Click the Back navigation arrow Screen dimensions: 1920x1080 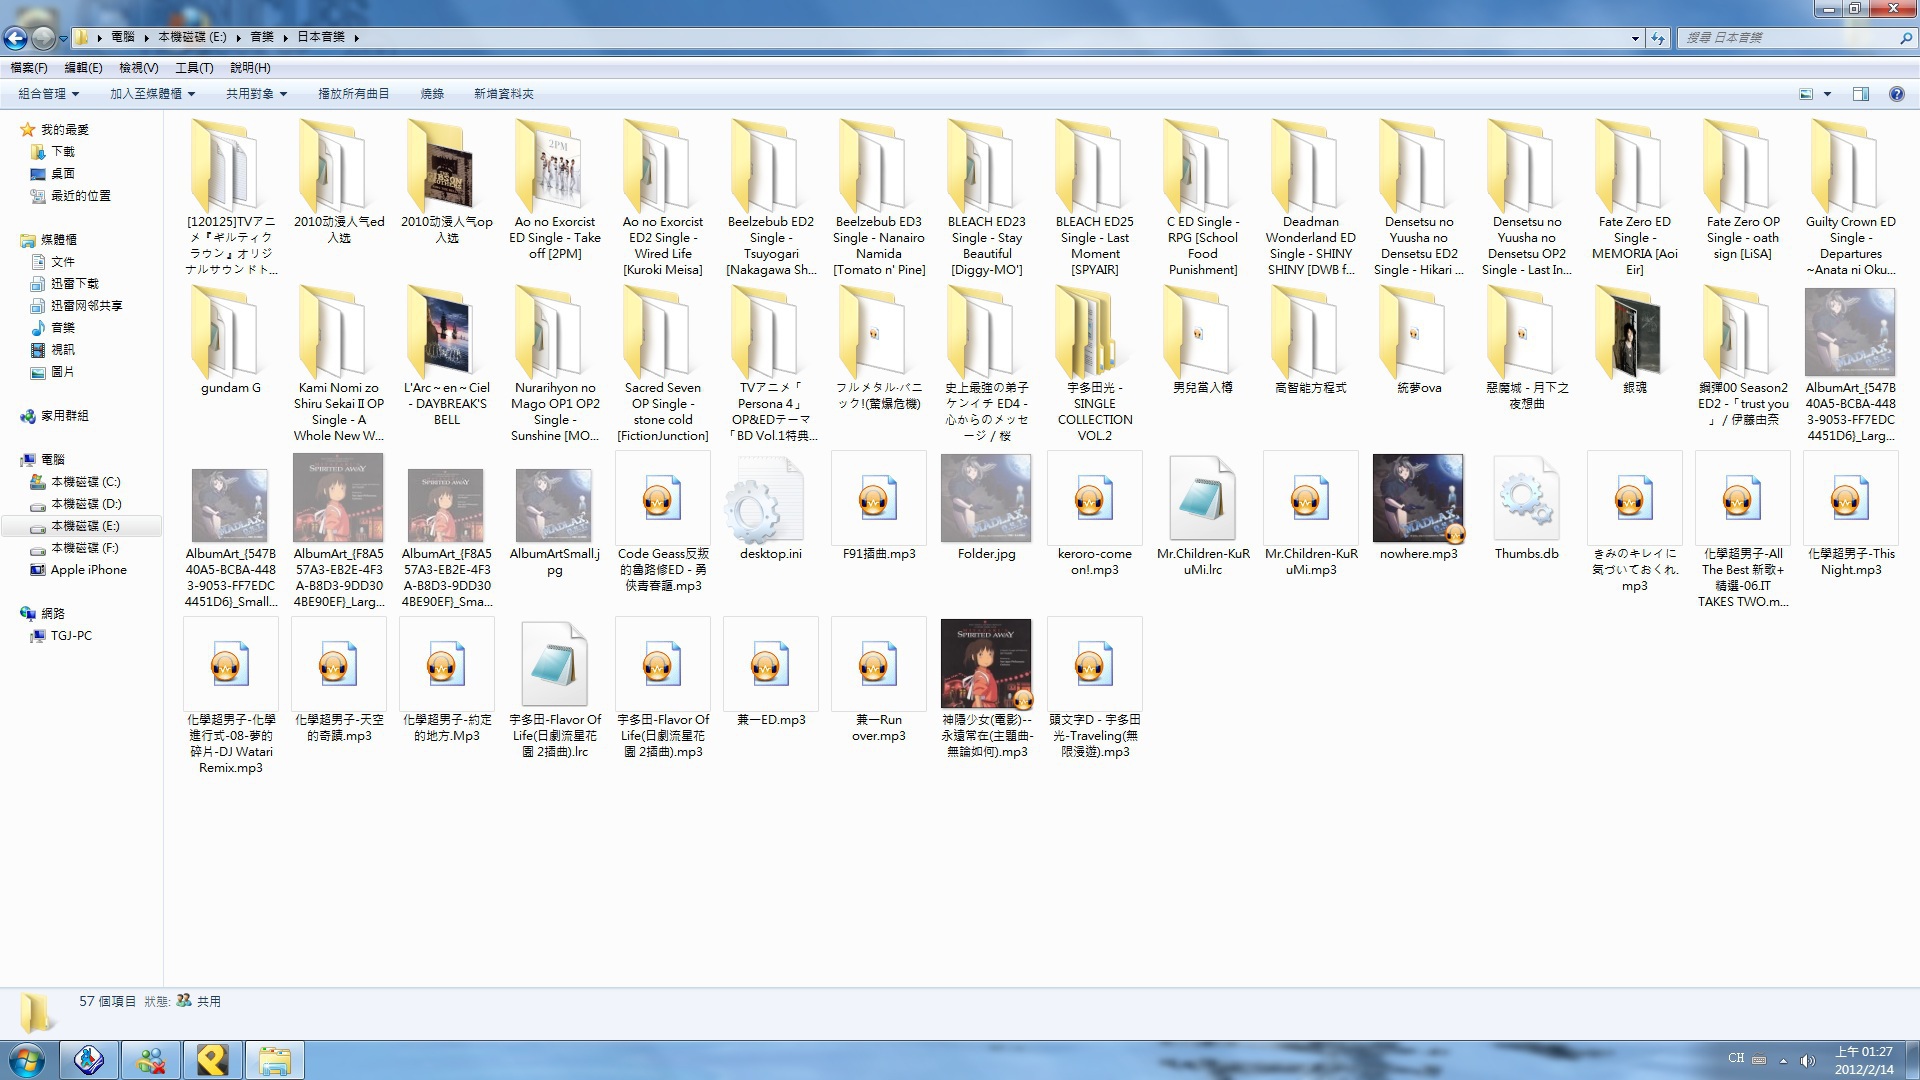15,38
